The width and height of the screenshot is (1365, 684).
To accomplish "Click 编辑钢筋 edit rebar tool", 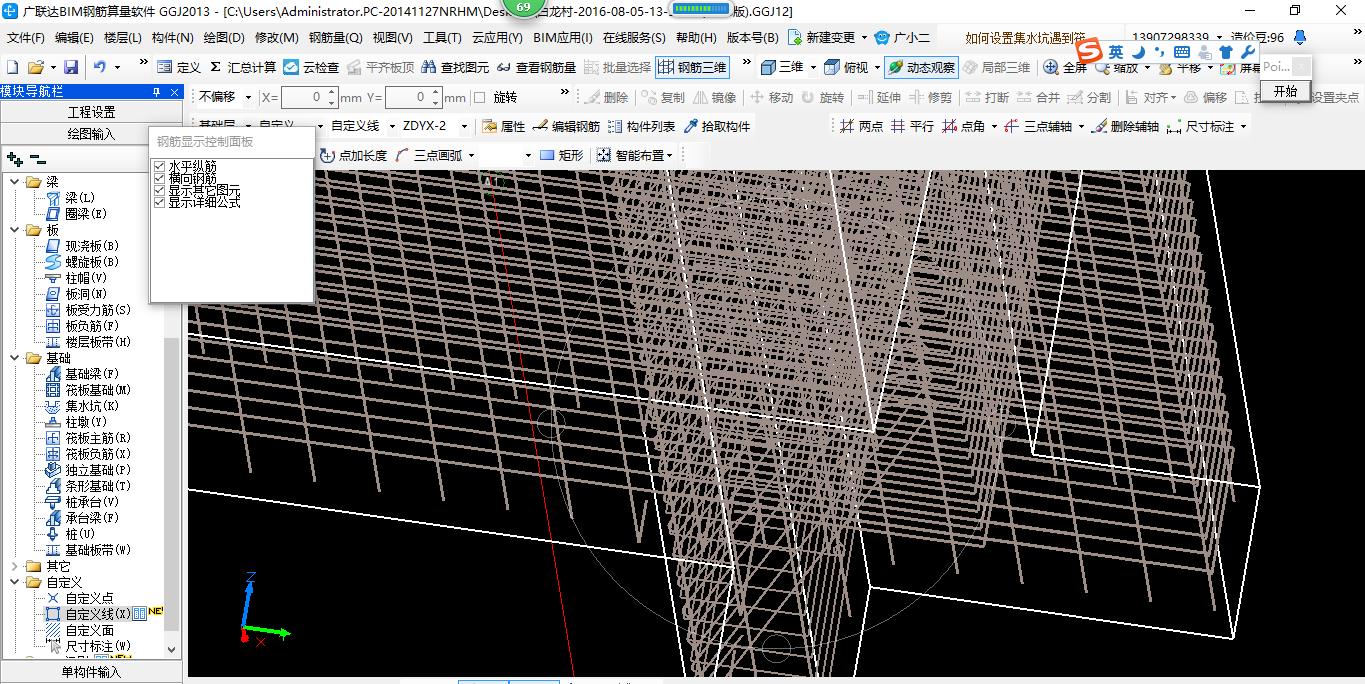I will click(x=566, y=126).
